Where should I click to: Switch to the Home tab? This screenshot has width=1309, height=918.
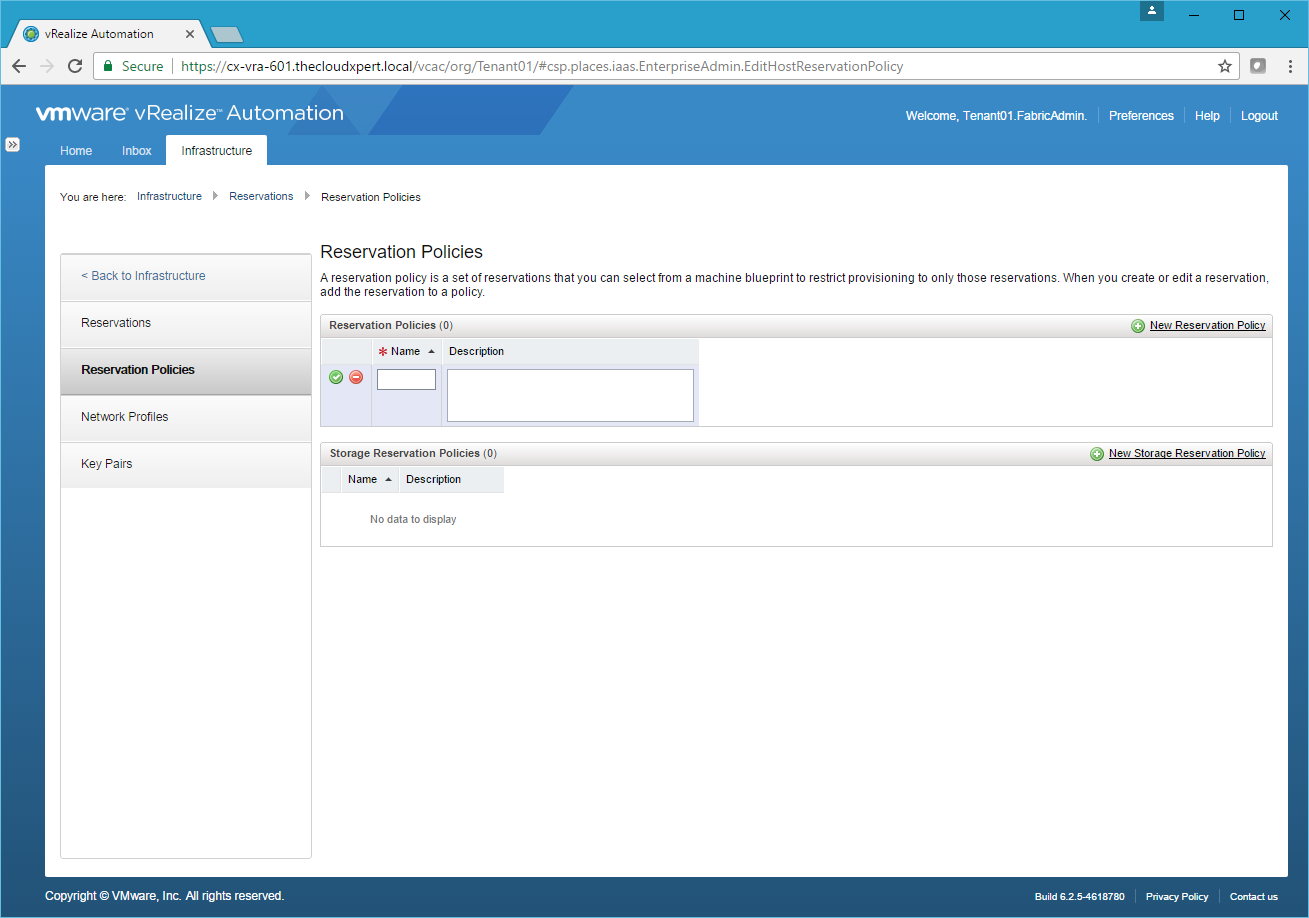tap(76, 151)
